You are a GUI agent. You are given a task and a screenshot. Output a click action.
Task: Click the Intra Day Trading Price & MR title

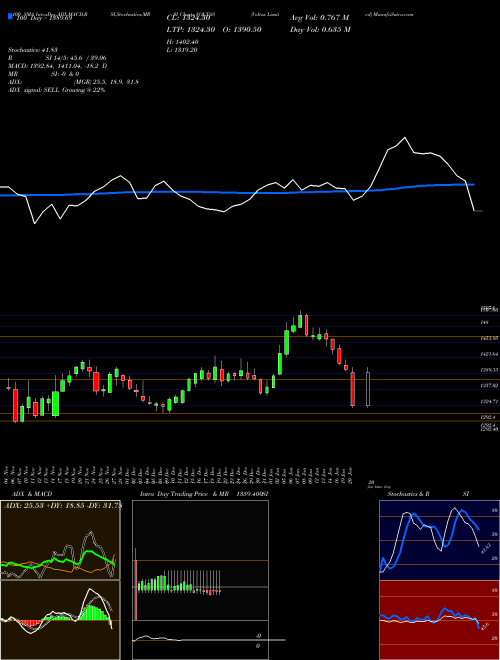pyautogui.click(x=186, y=494)
